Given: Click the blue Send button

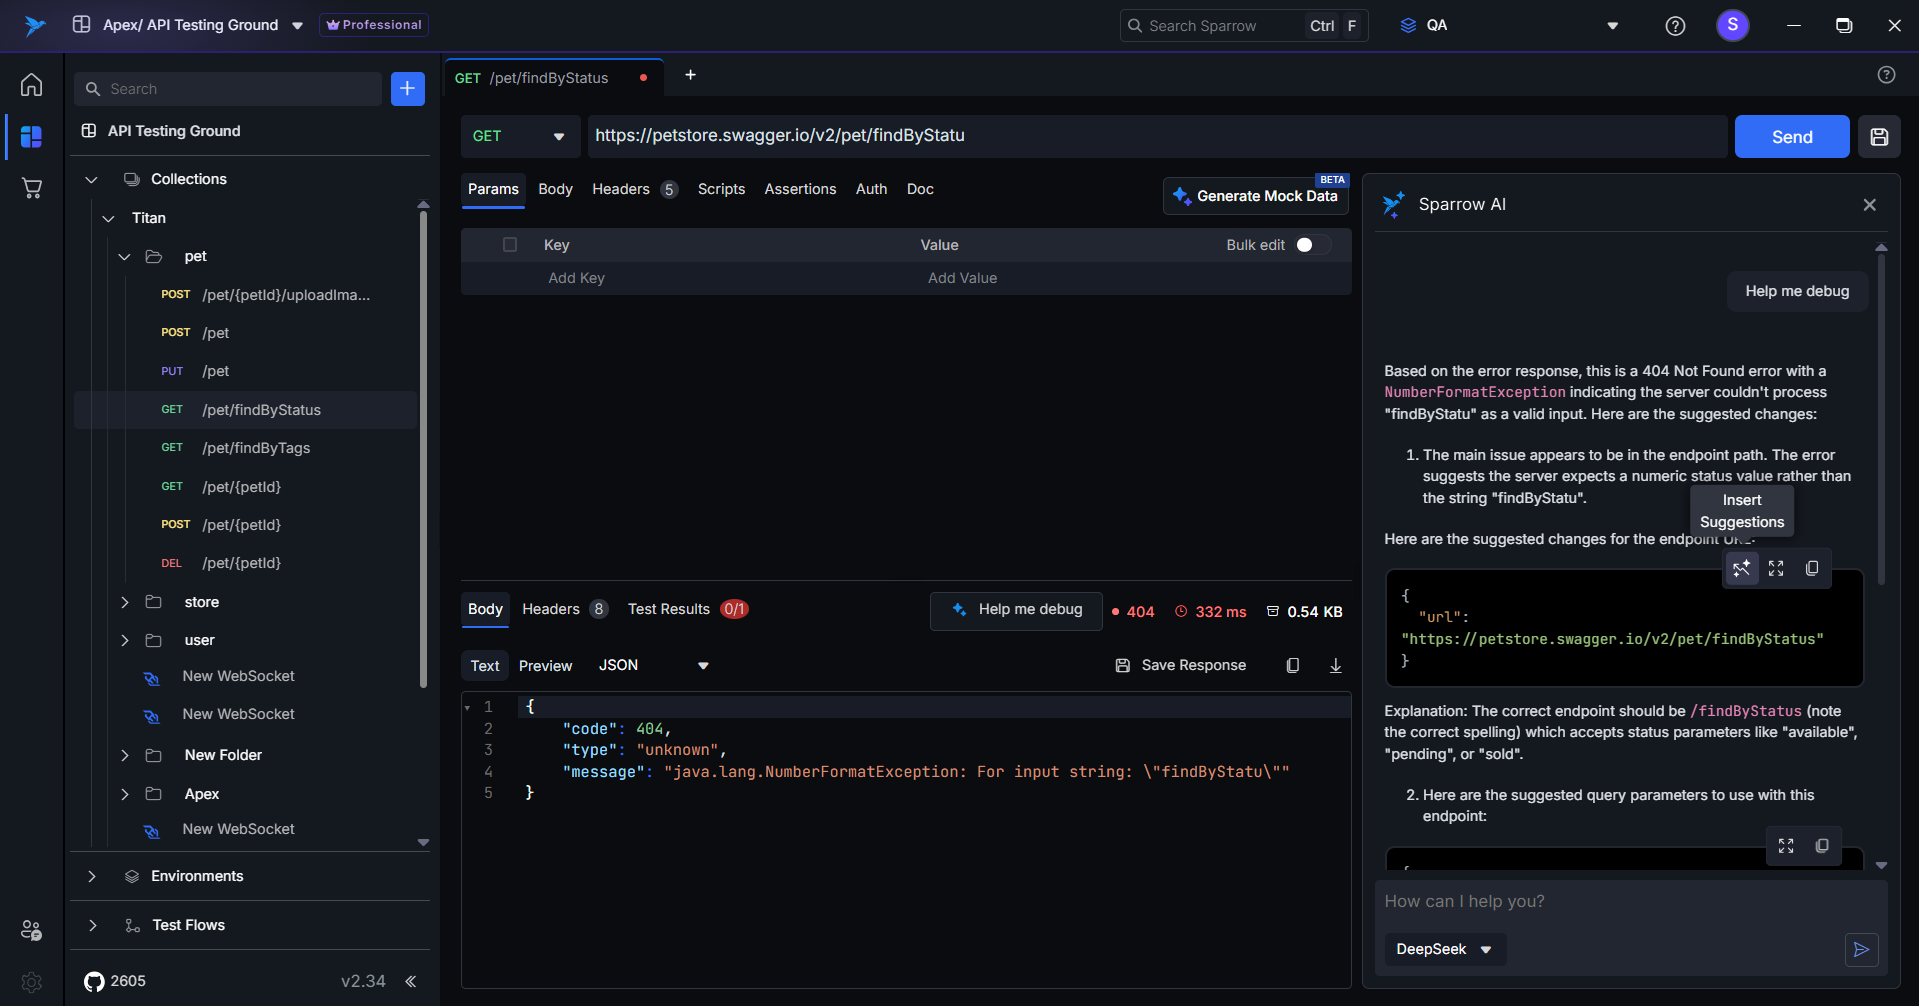Looking at the screenshot, I should [1791, 137].
